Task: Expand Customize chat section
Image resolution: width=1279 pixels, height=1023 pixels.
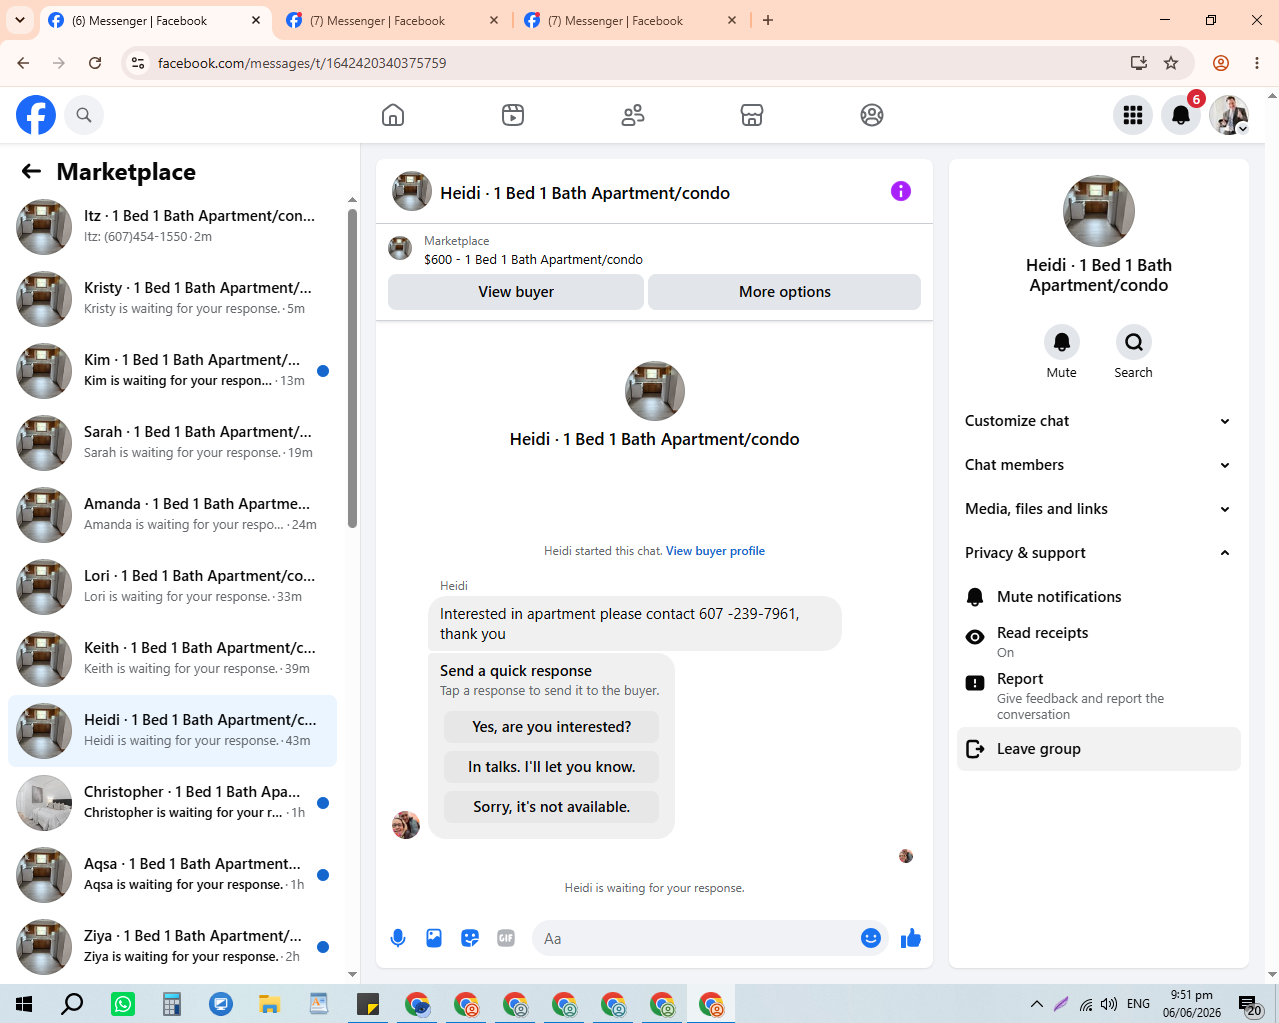Action: (1099, 421)
